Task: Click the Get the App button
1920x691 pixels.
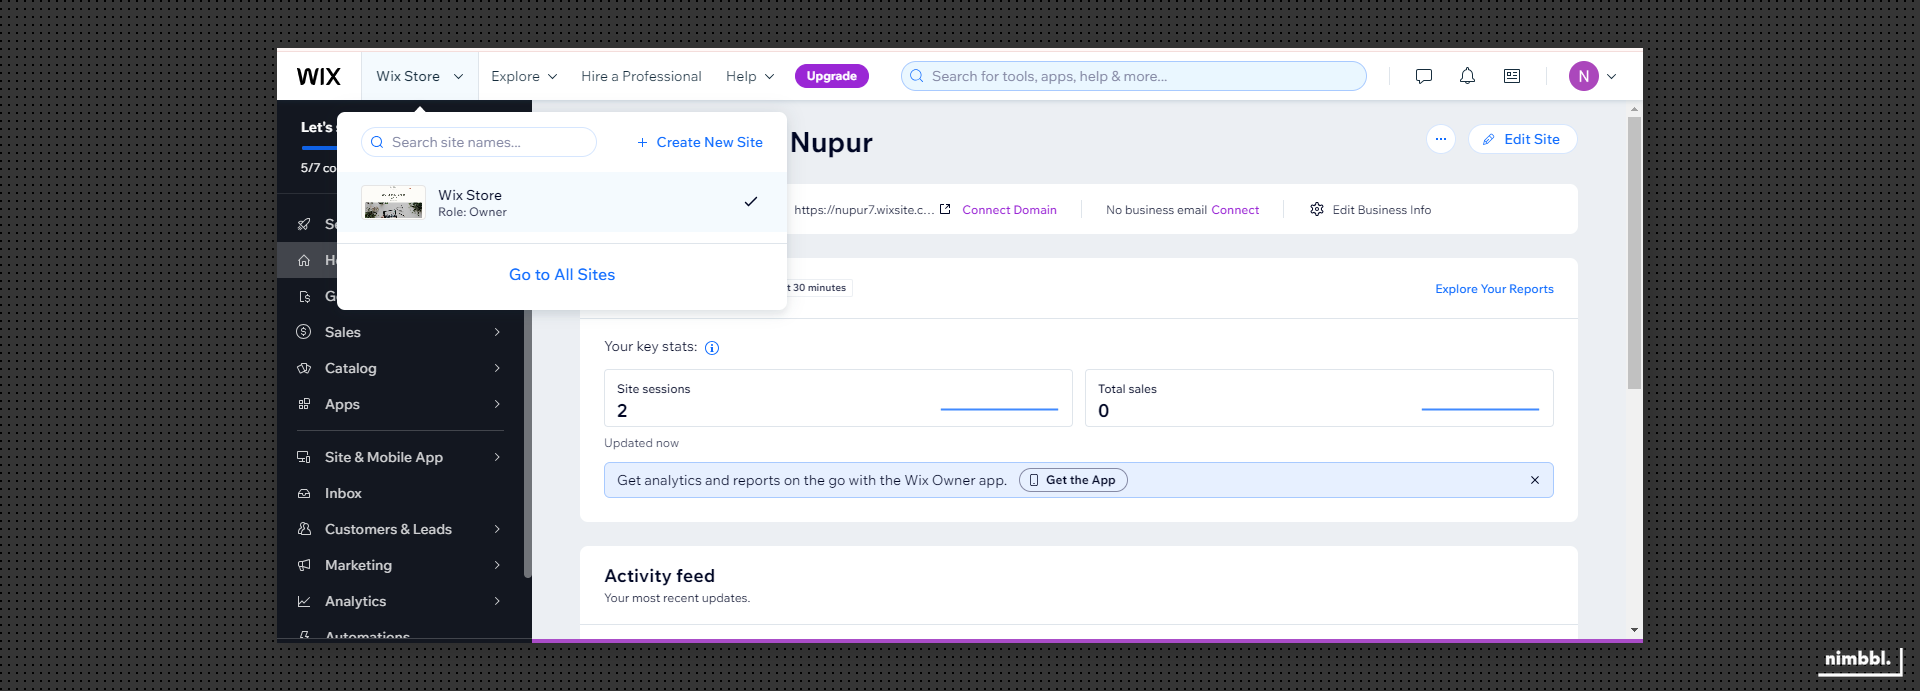Action: (x=1073, y=480)
